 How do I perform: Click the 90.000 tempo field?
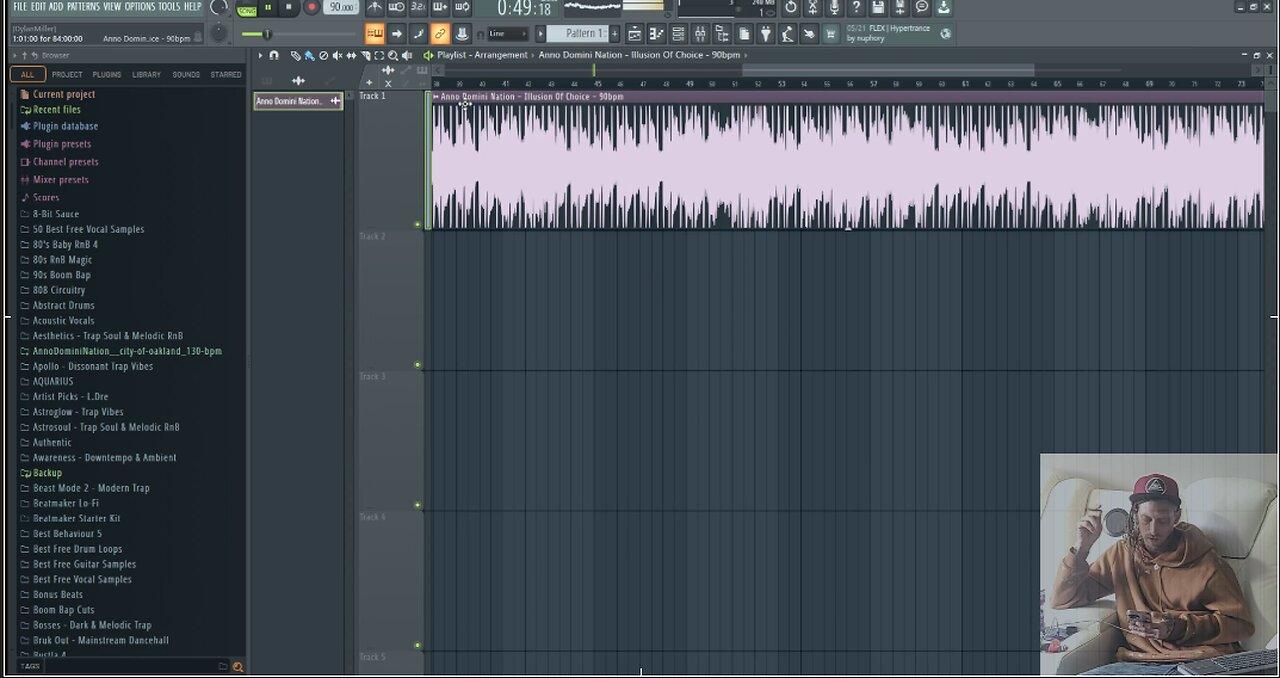[342, 7]
